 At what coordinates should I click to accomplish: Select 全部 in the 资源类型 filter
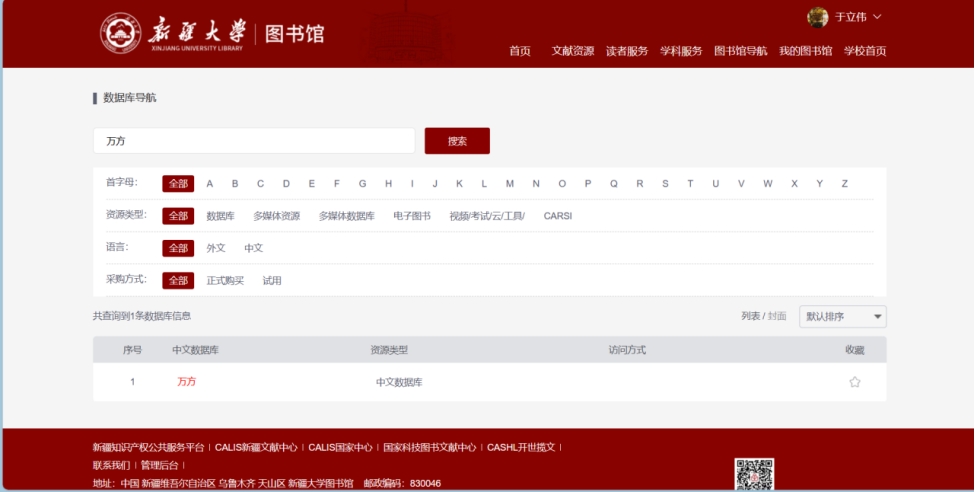(x=178, y=216)
